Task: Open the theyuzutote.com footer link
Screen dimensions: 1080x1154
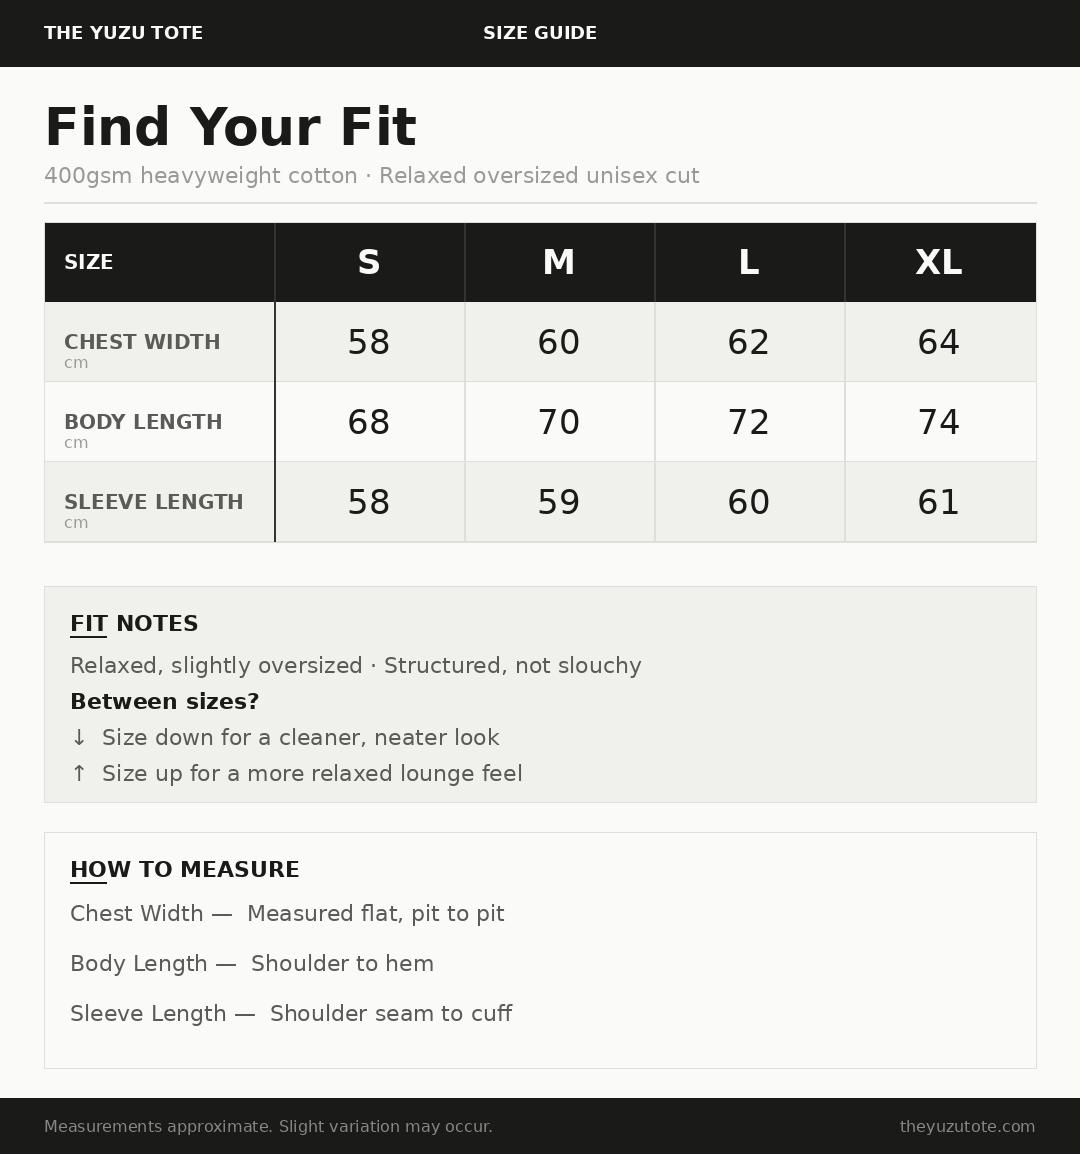Action: [967, 1127]
